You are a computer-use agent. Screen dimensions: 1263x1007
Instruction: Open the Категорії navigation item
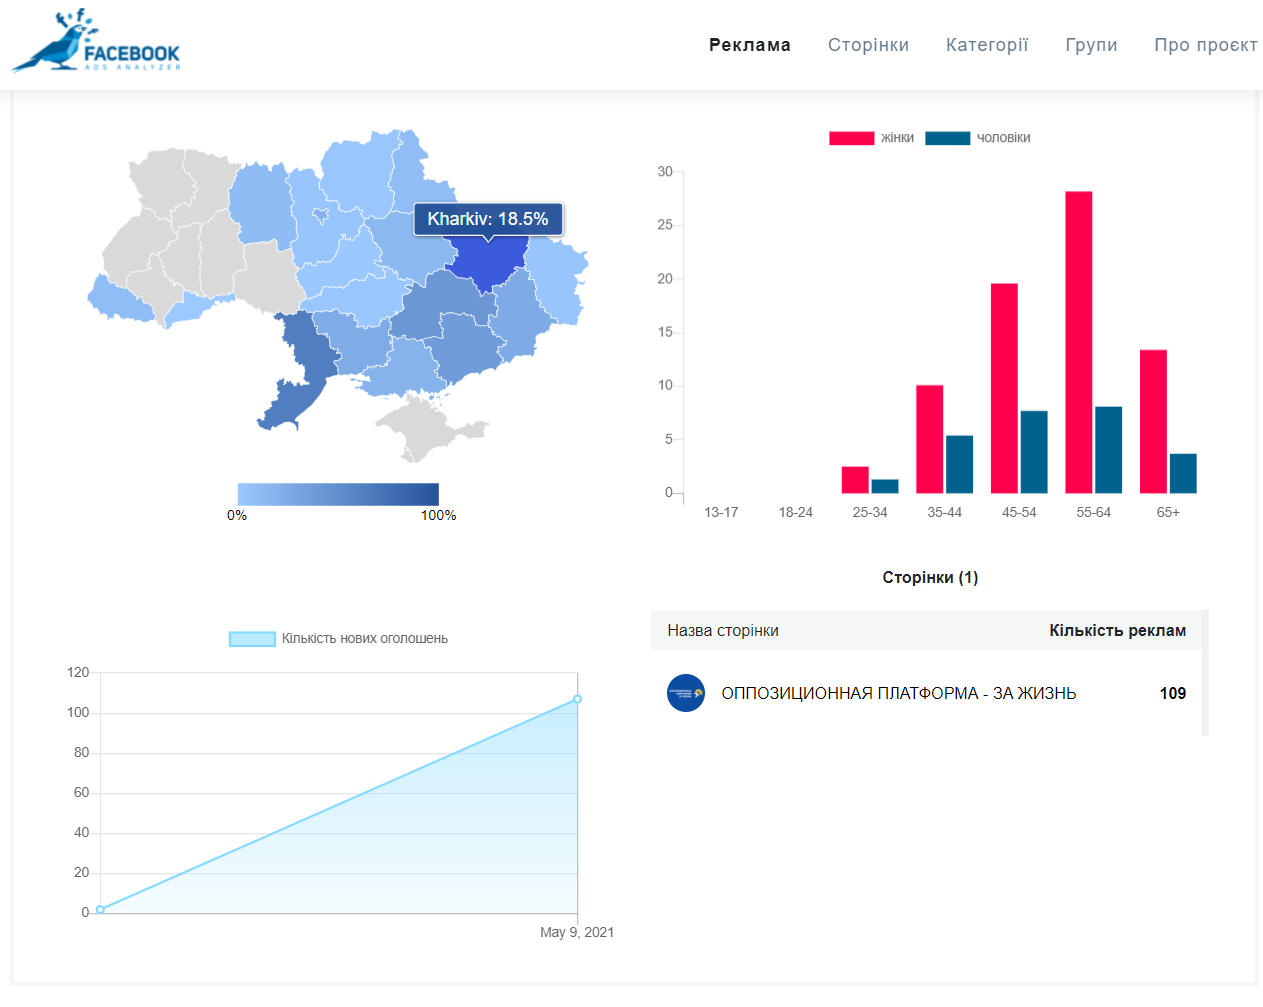(987, 45)
